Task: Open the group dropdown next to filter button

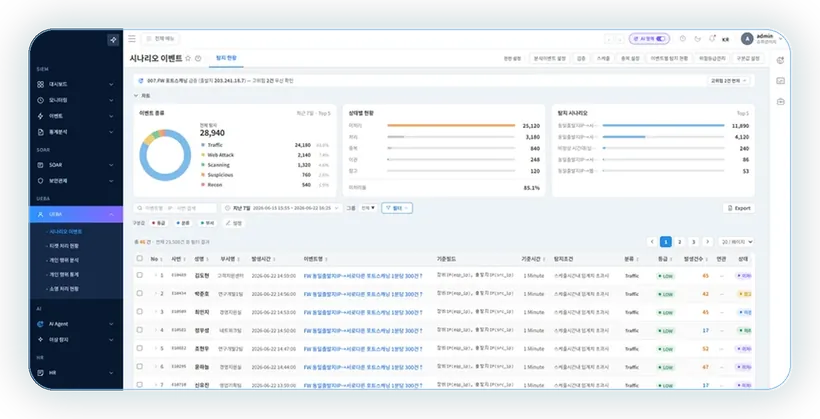Action: (x=368, y=208)
